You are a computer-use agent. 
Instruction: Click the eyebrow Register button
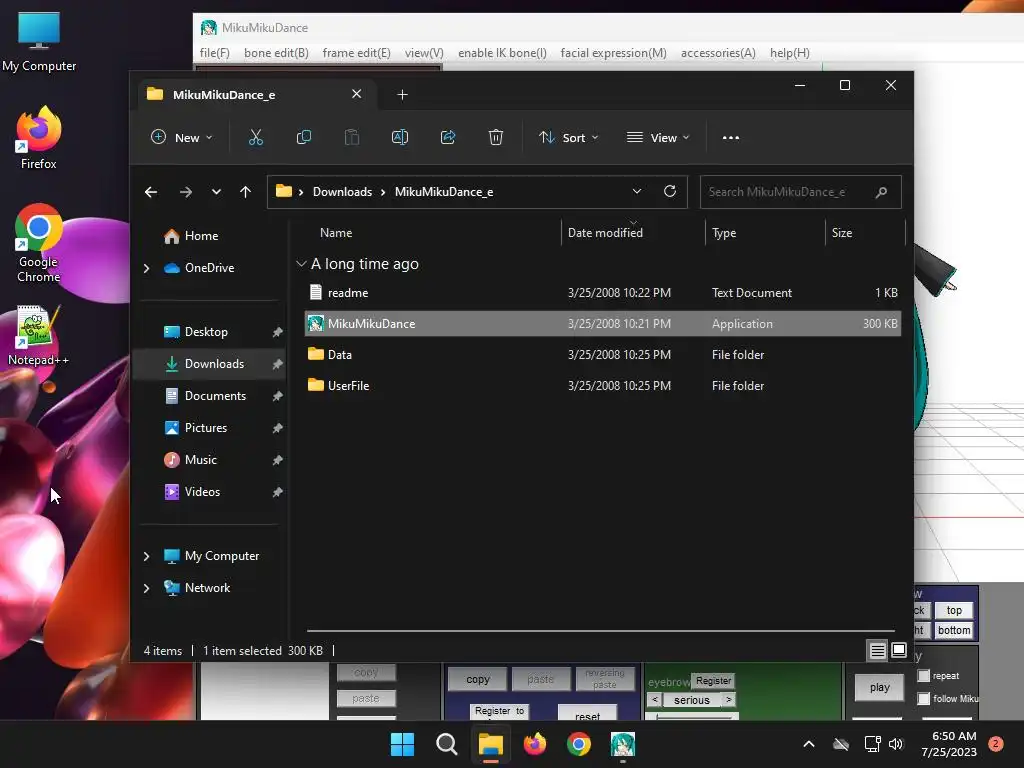click(713, 680)
